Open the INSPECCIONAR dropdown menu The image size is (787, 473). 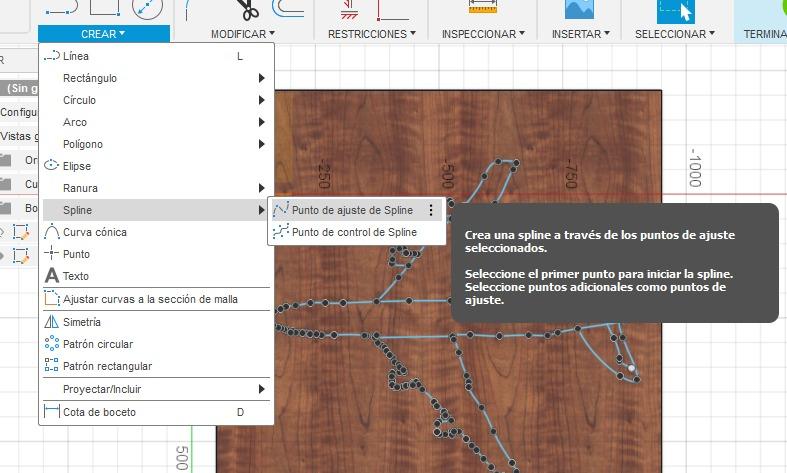click(x=483, y=34)
